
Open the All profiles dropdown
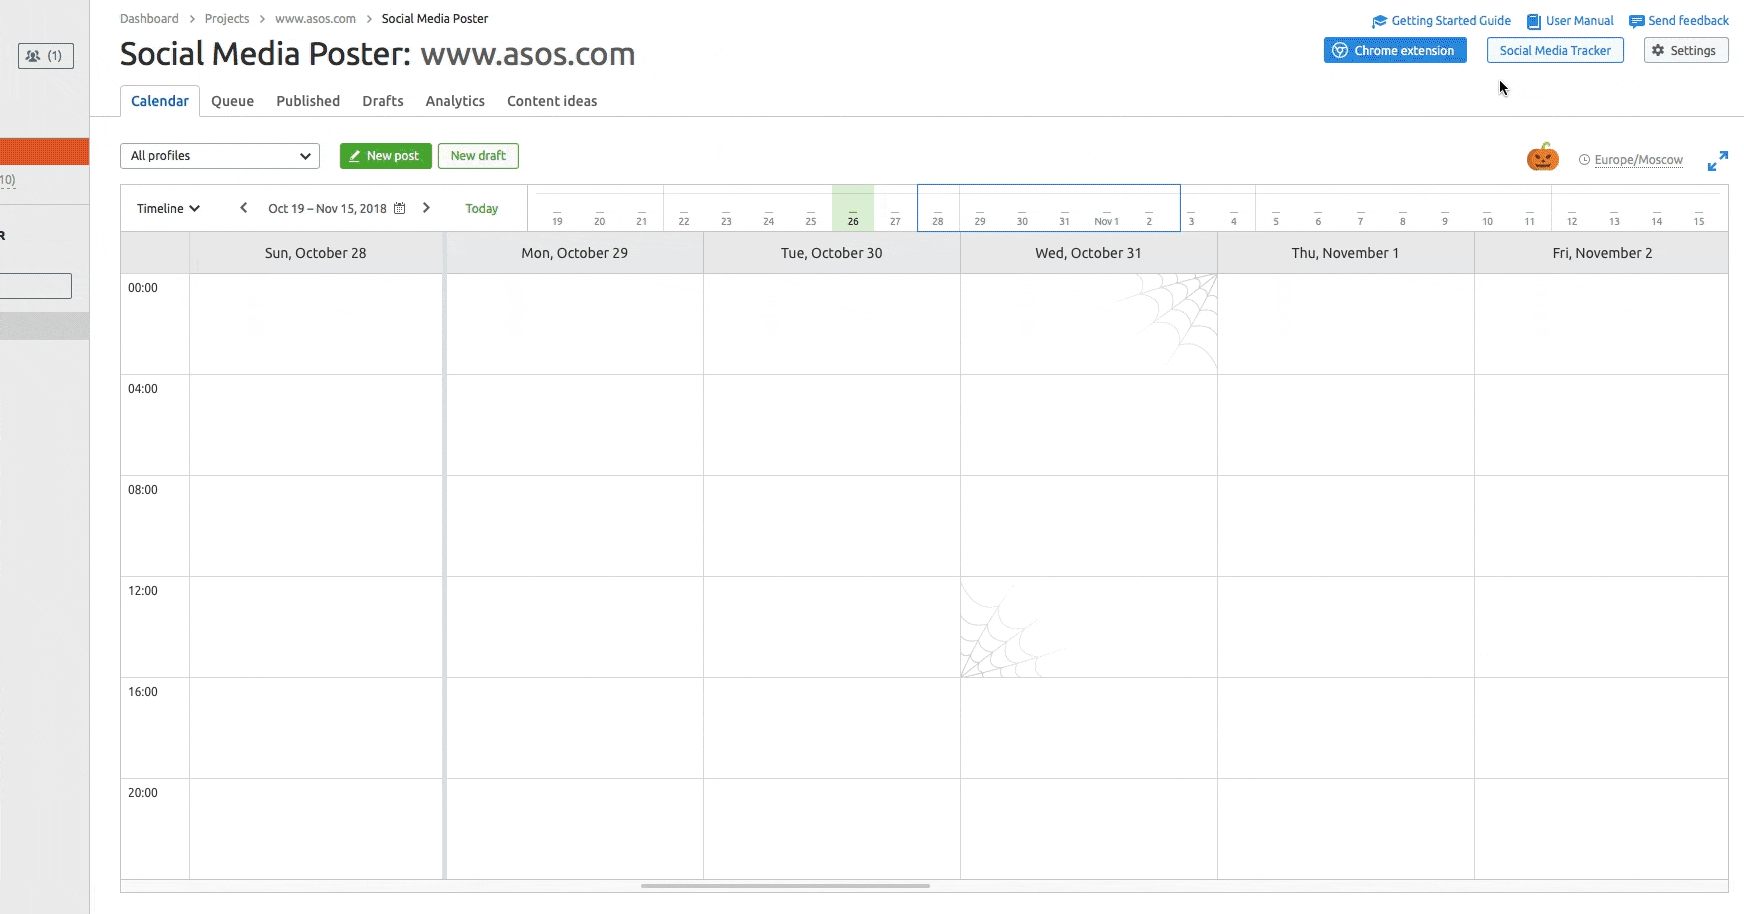pos(220,156)
